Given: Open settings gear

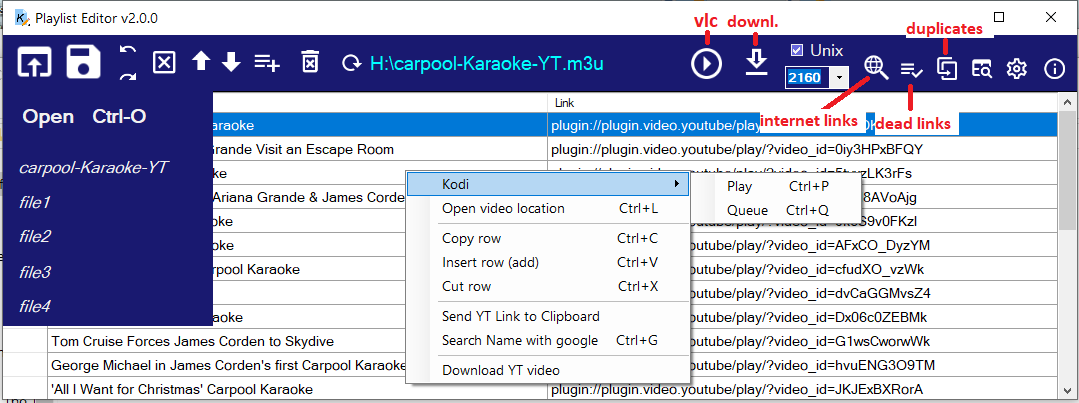Looking at the screenshot, I should (1017, 68).
